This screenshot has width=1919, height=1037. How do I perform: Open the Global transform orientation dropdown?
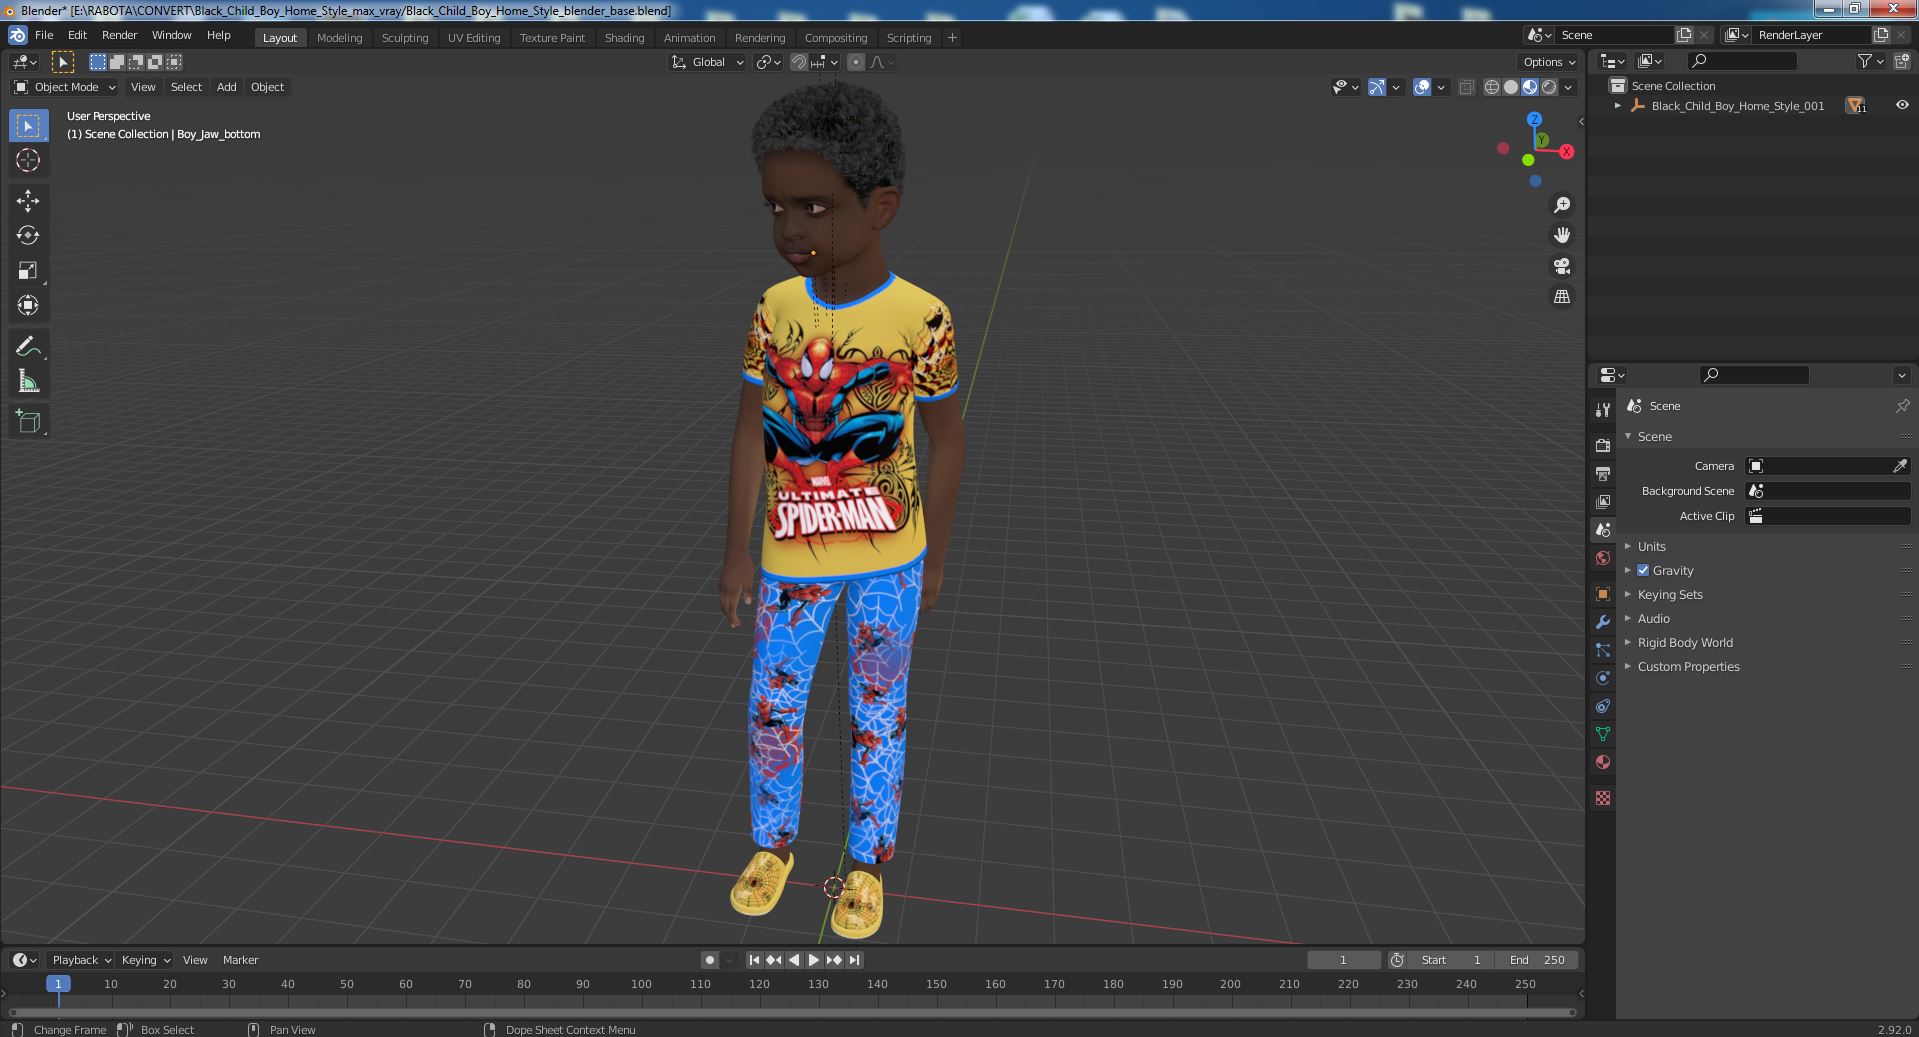[708, 62]
